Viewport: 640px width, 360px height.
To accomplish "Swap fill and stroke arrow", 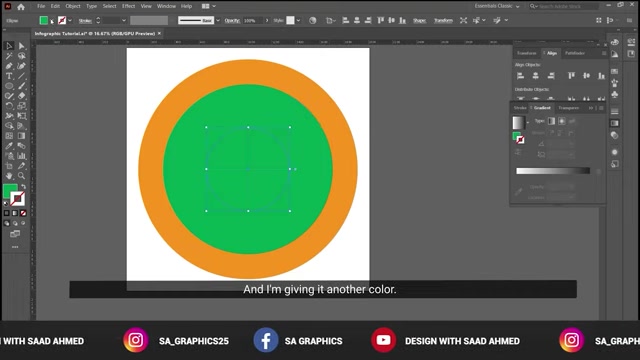I will [24, 187].
